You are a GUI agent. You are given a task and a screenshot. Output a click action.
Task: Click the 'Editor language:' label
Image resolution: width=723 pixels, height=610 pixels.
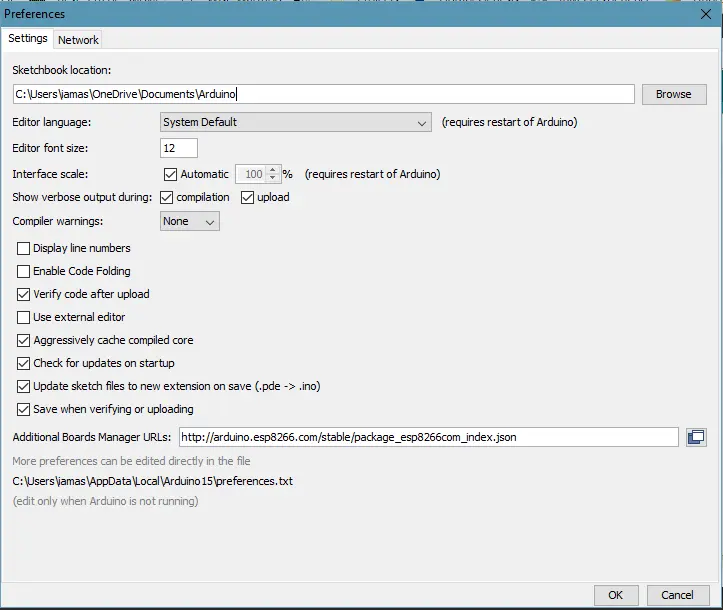(52, 122)
